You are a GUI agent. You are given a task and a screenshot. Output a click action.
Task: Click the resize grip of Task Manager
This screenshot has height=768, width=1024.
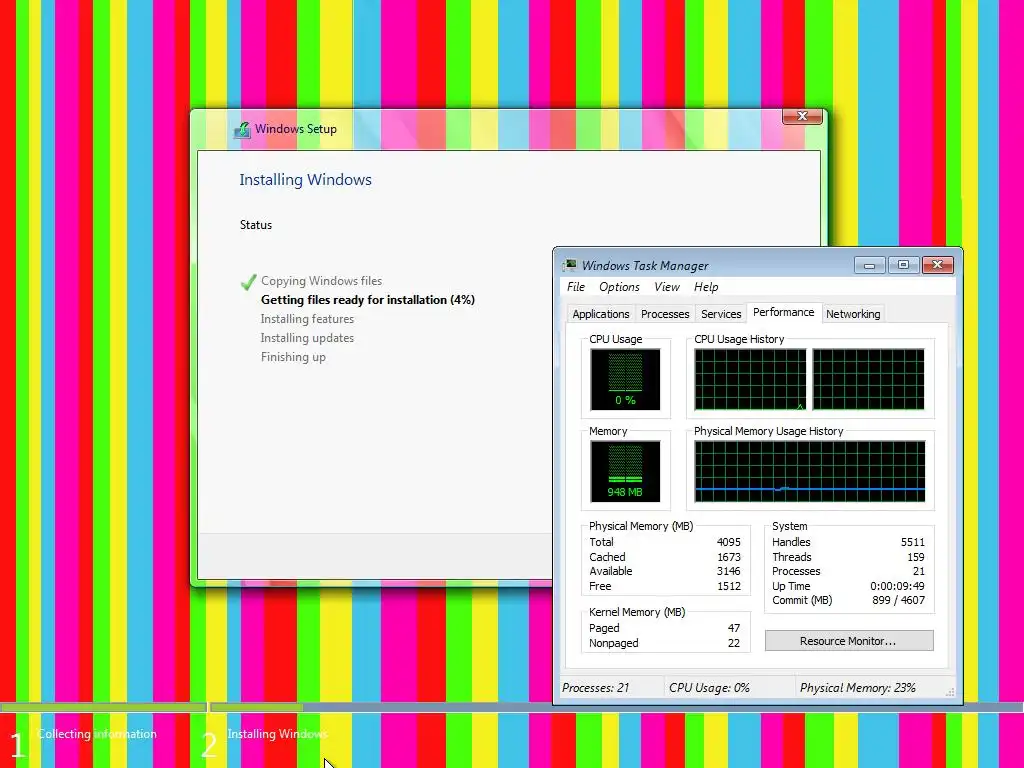[x=950, y=692]
